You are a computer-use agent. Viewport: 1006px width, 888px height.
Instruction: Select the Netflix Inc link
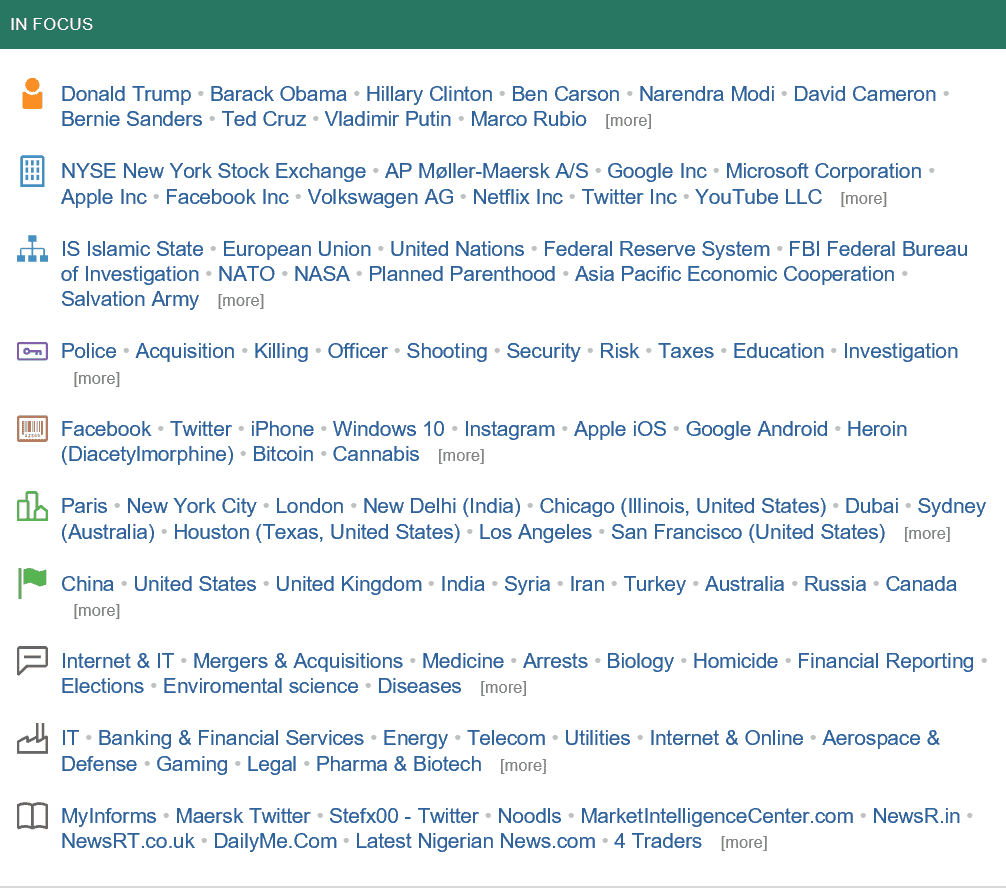tap(518, 197)
